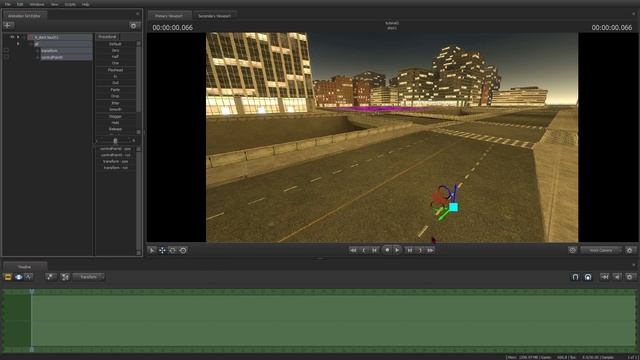Switch to the Graph Editor mode
640x360 pixels.
coord(29,277)
